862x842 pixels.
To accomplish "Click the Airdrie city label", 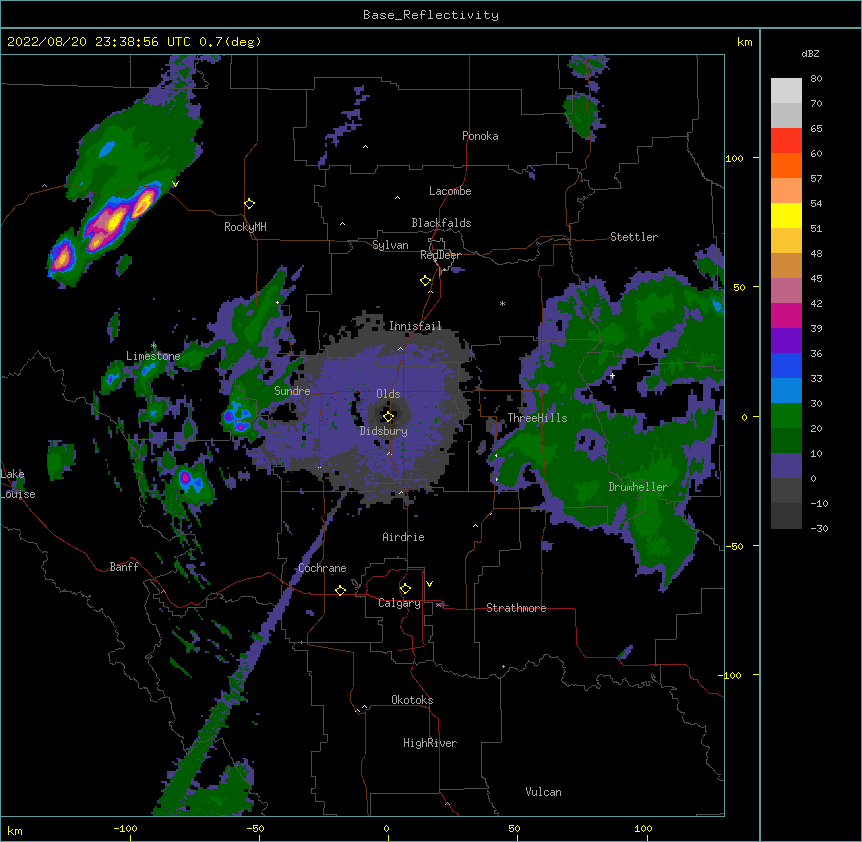I will tap(403, 537).
